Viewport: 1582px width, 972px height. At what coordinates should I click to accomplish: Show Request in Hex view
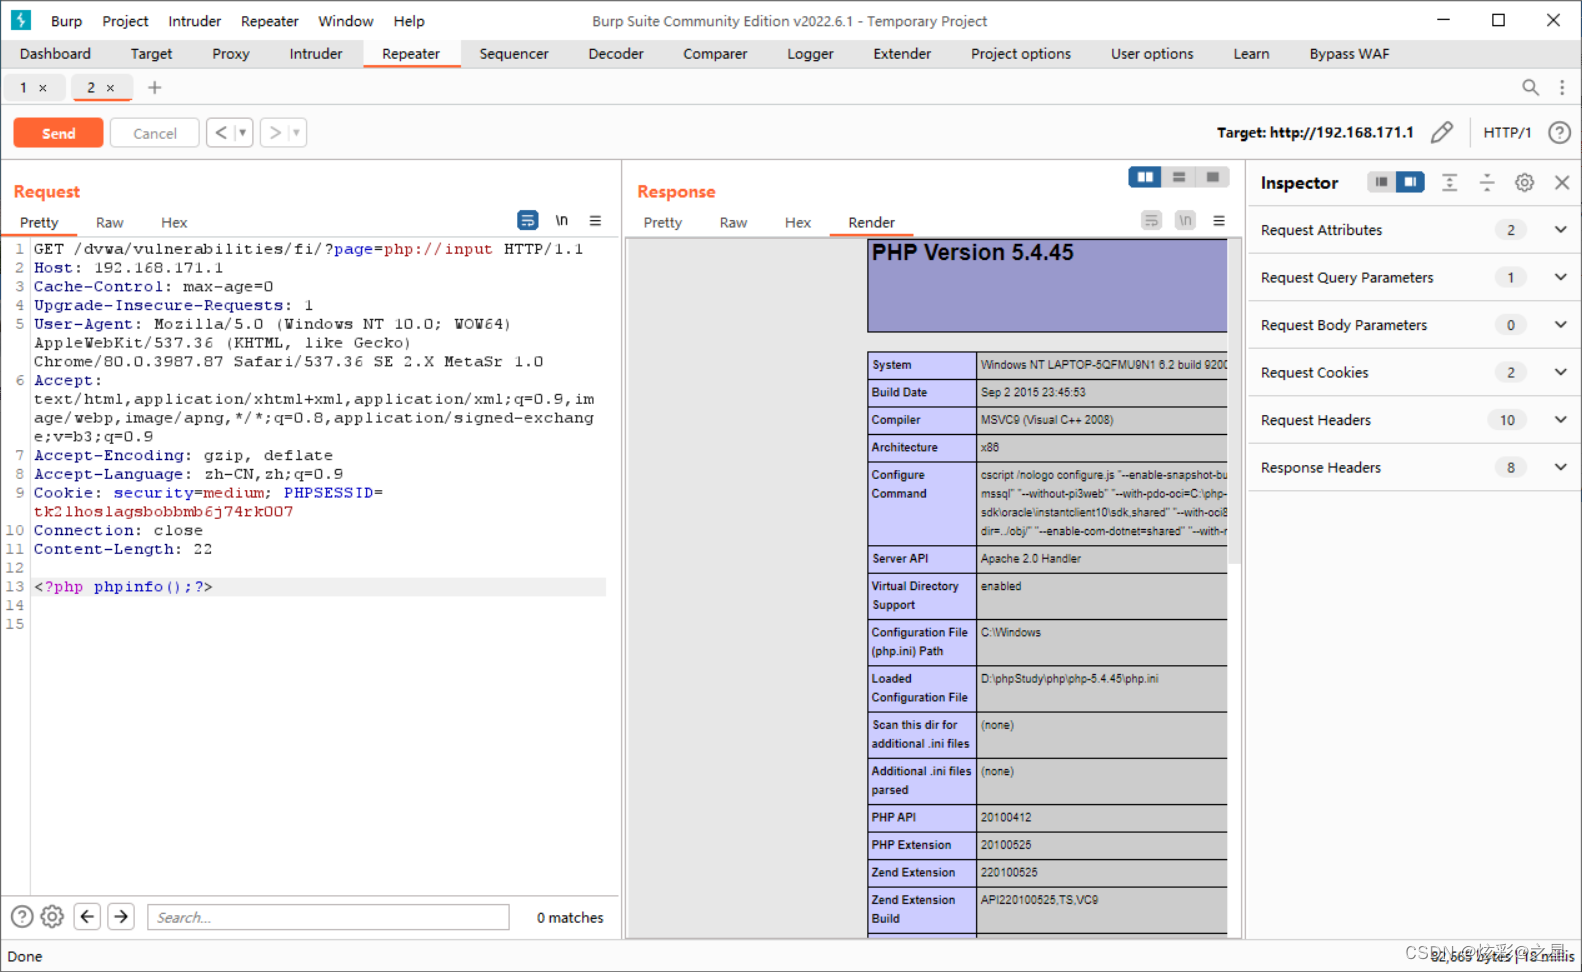tap(174, 222)
